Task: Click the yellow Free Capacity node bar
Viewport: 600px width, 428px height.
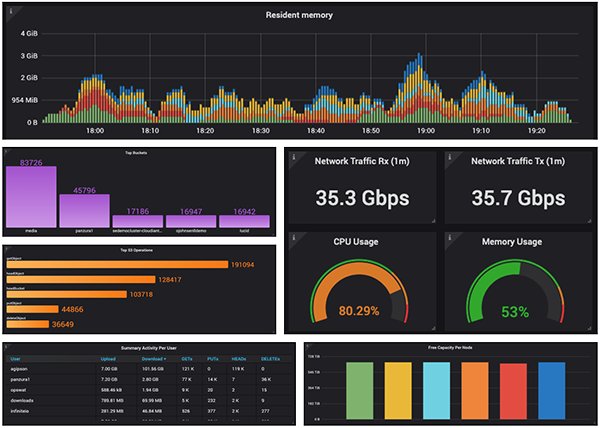Action: click(398, 391)
